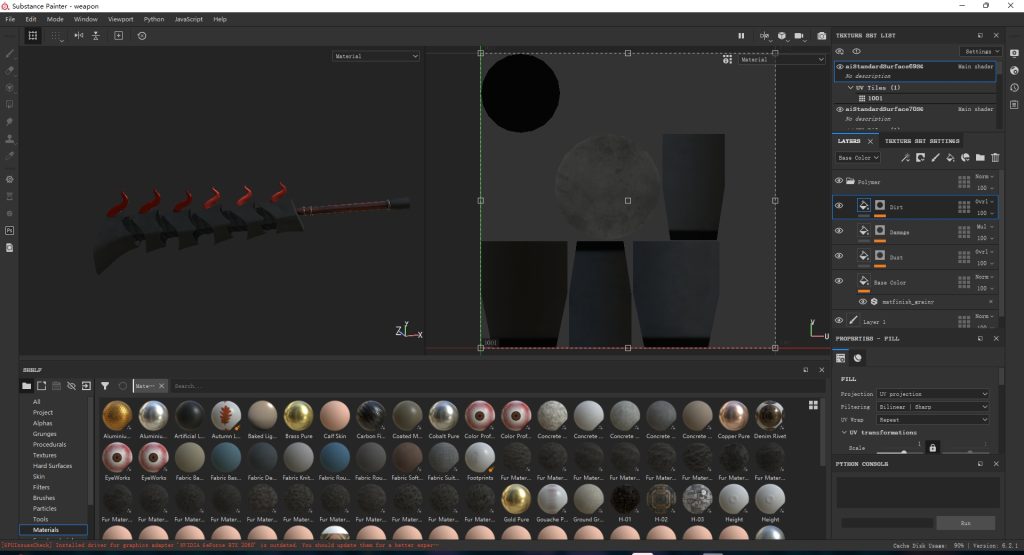Open the UV Wrap Repeat dropdown
Screen dimensions: 1024x555
[x=933, y=420]
